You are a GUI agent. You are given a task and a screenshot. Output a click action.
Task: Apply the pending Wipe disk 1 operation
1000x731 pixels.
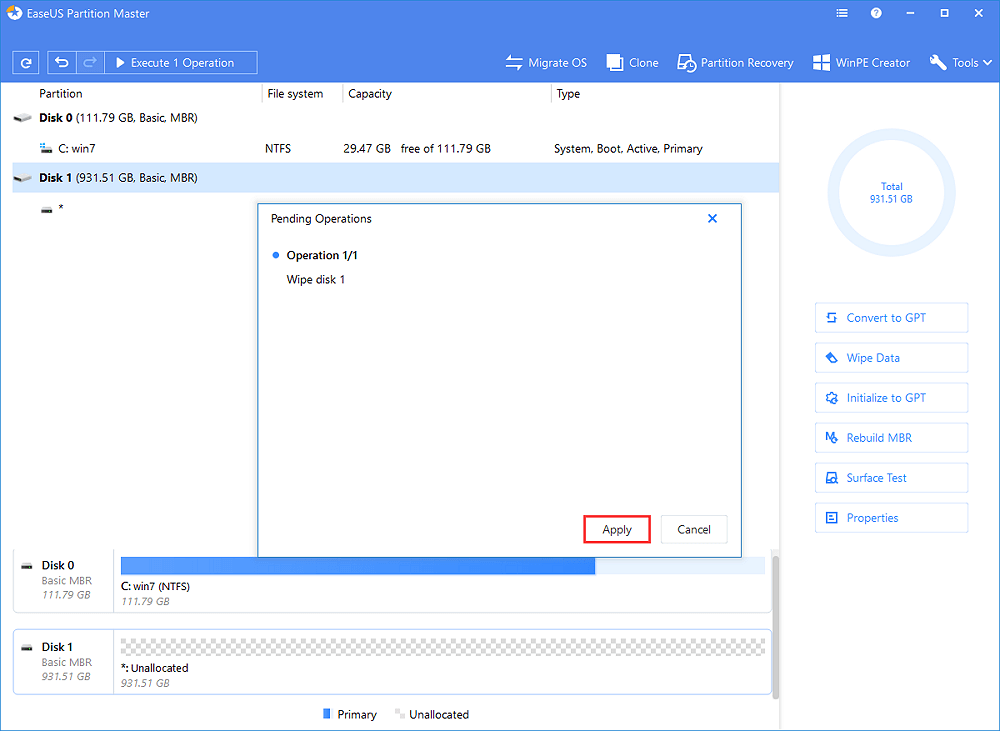616,529
